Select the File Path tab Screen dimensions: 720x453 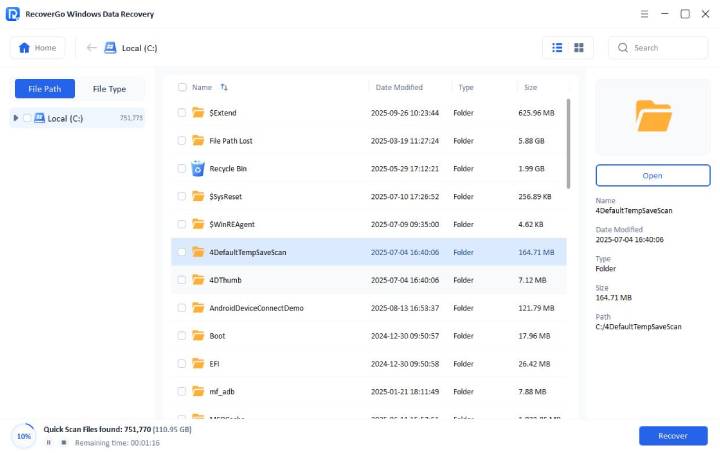(45, 89)
